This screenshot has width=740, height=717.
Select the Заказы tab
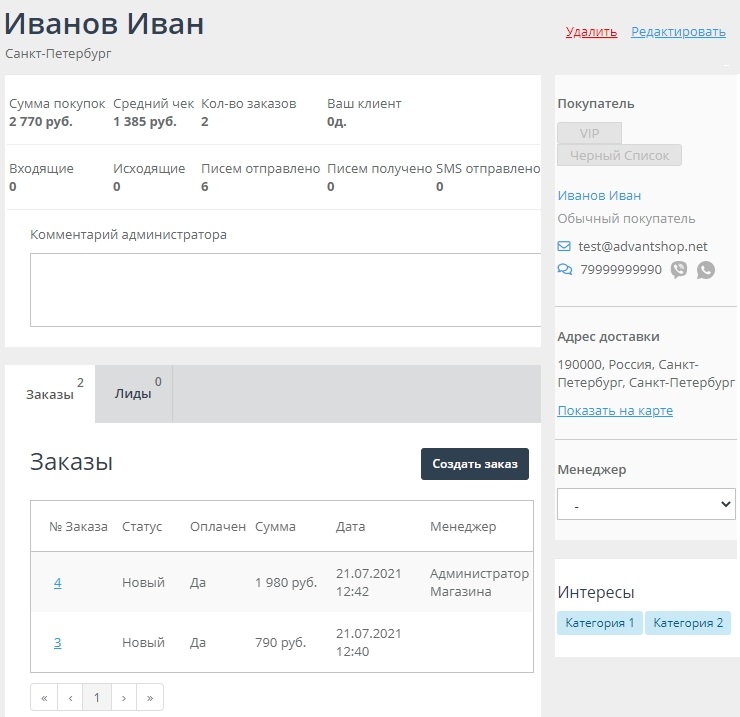pyautogui.click(x=50, y=394)
